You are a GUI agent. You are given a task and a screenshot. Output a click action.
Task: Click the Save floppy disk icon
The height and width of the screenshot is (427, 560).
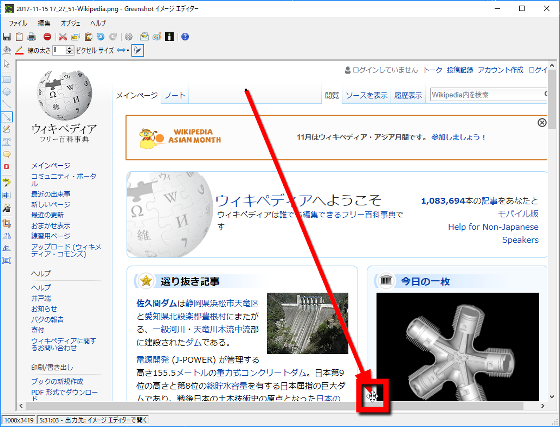pos(7,36)
